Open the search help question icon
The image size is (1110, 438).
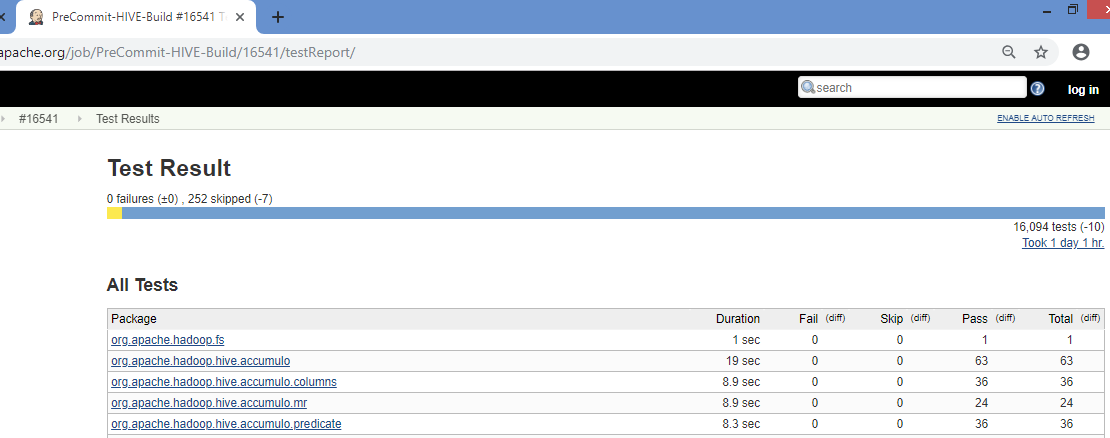click(1037, 88)
